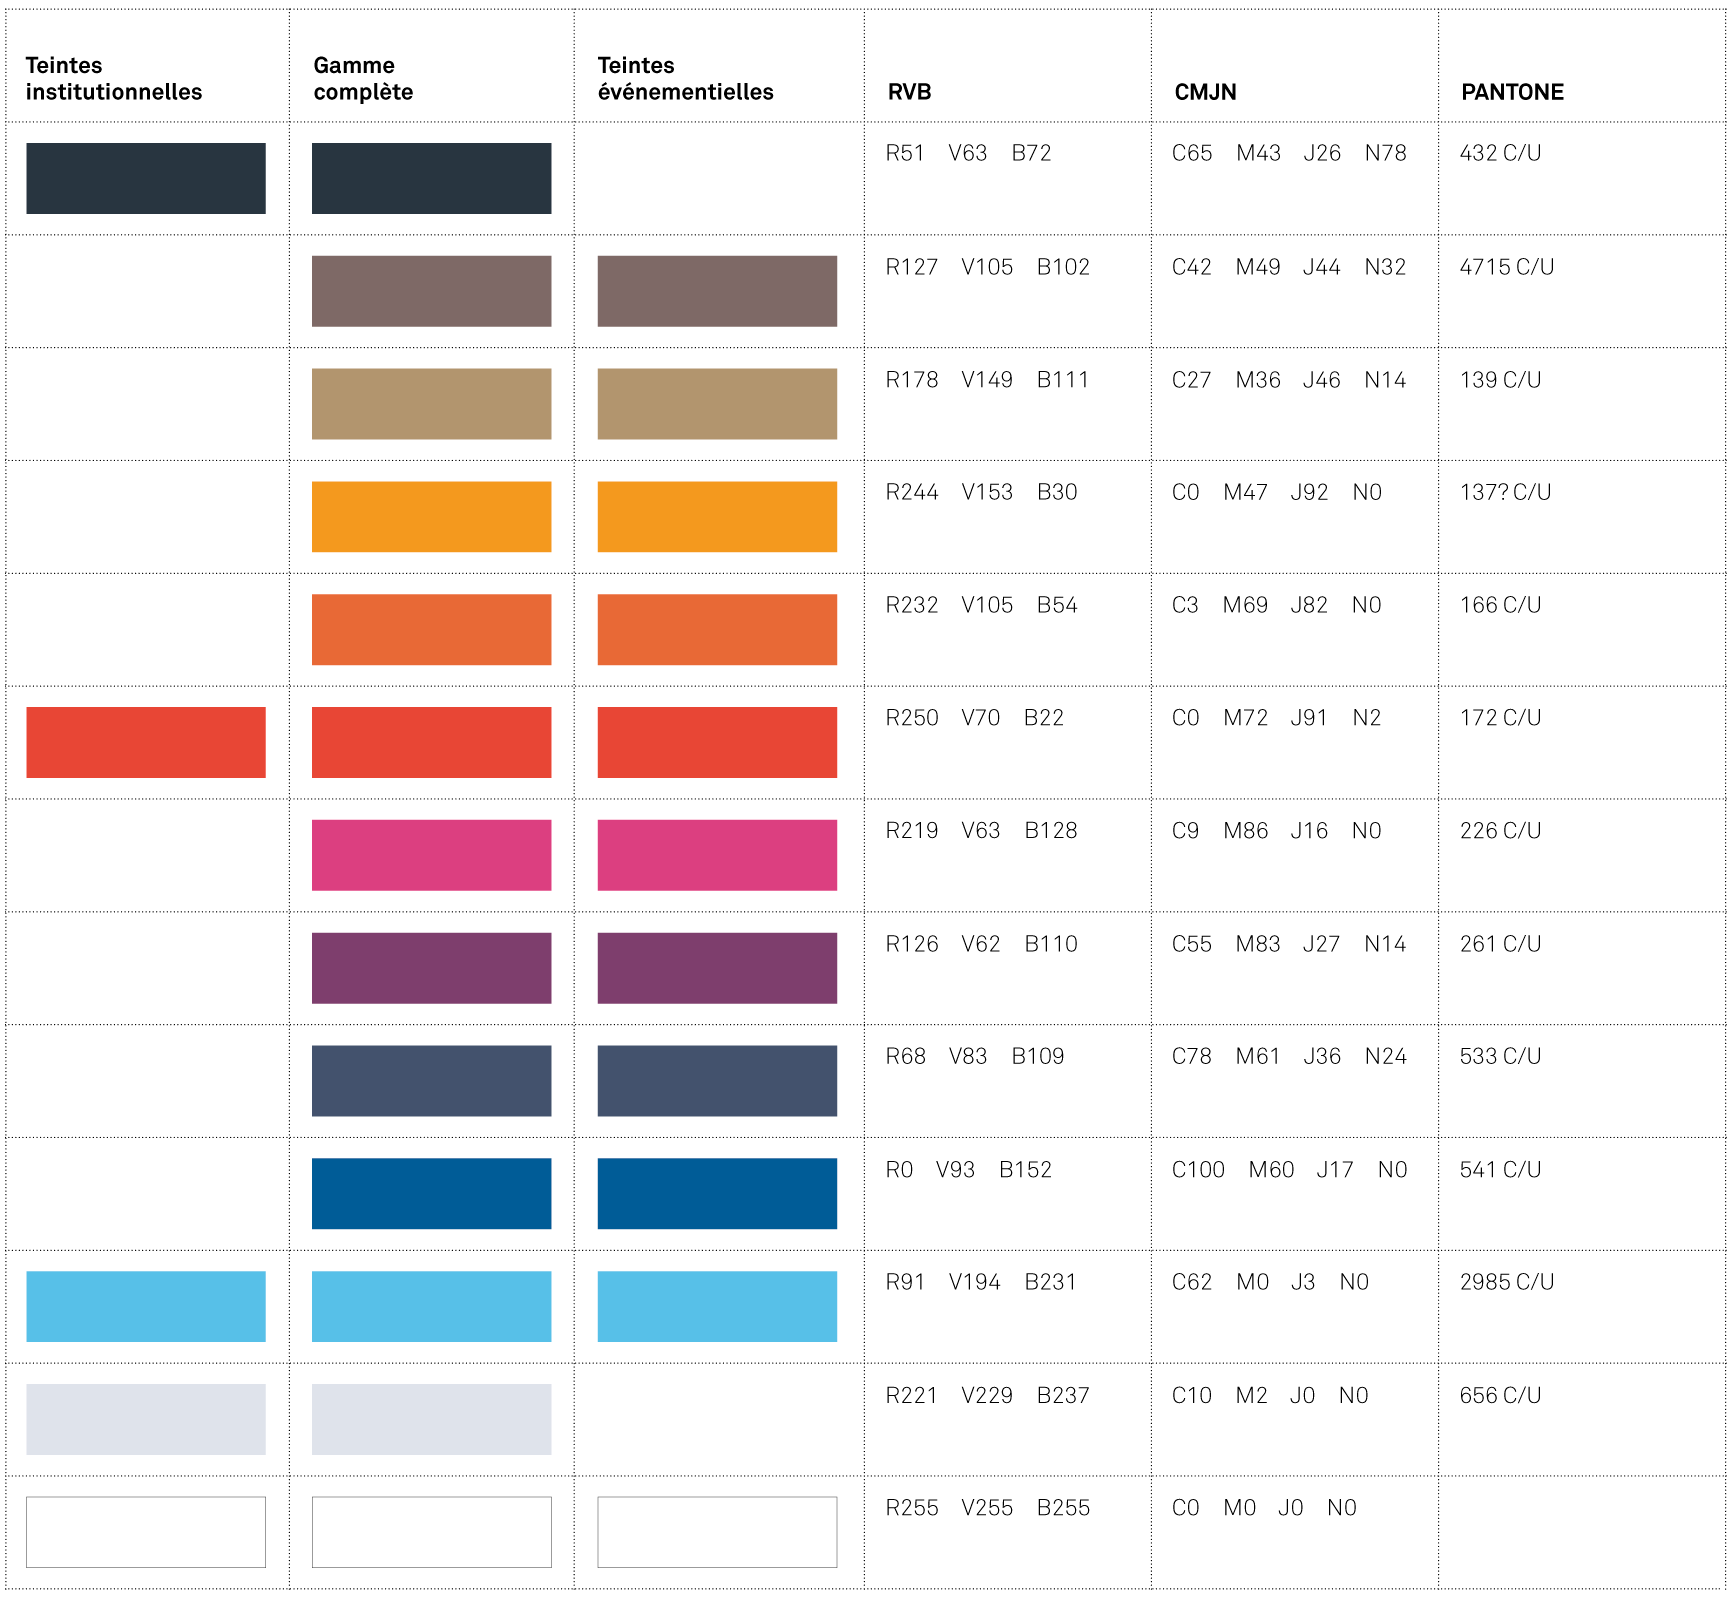Select the tan beige swatch in Gamme complète
Image resolution: width=1732 pixels, height=1597 pixels.
coord(431,404)
